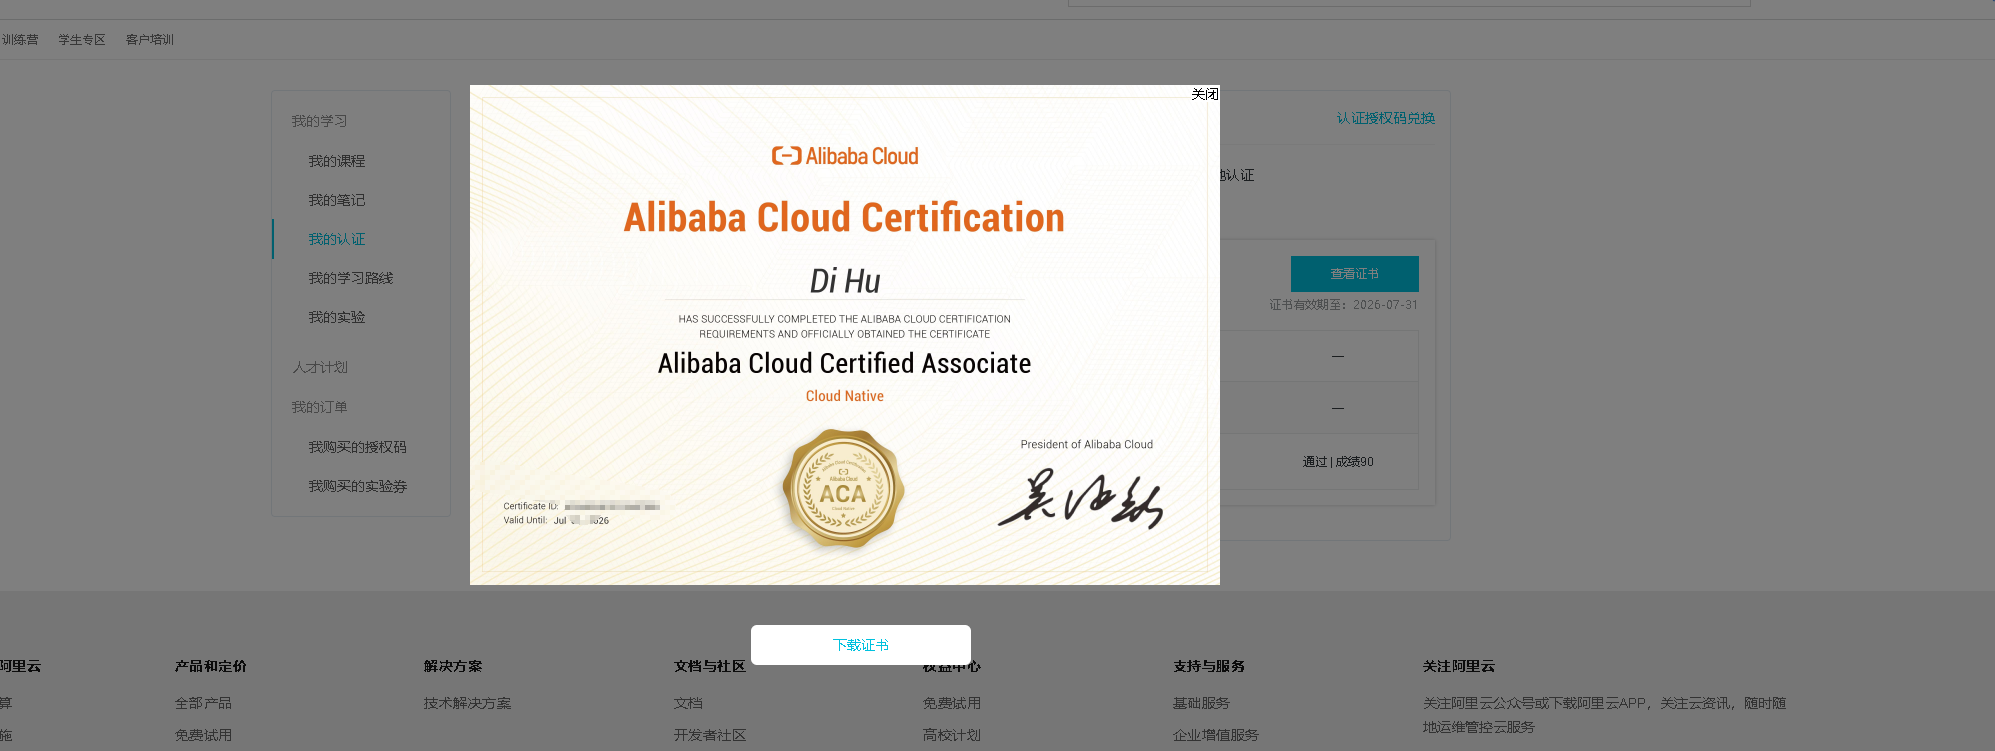Click the 我的订单 sidebar heading
This screenshot has height=751, width=1995.
click(319, 407)
